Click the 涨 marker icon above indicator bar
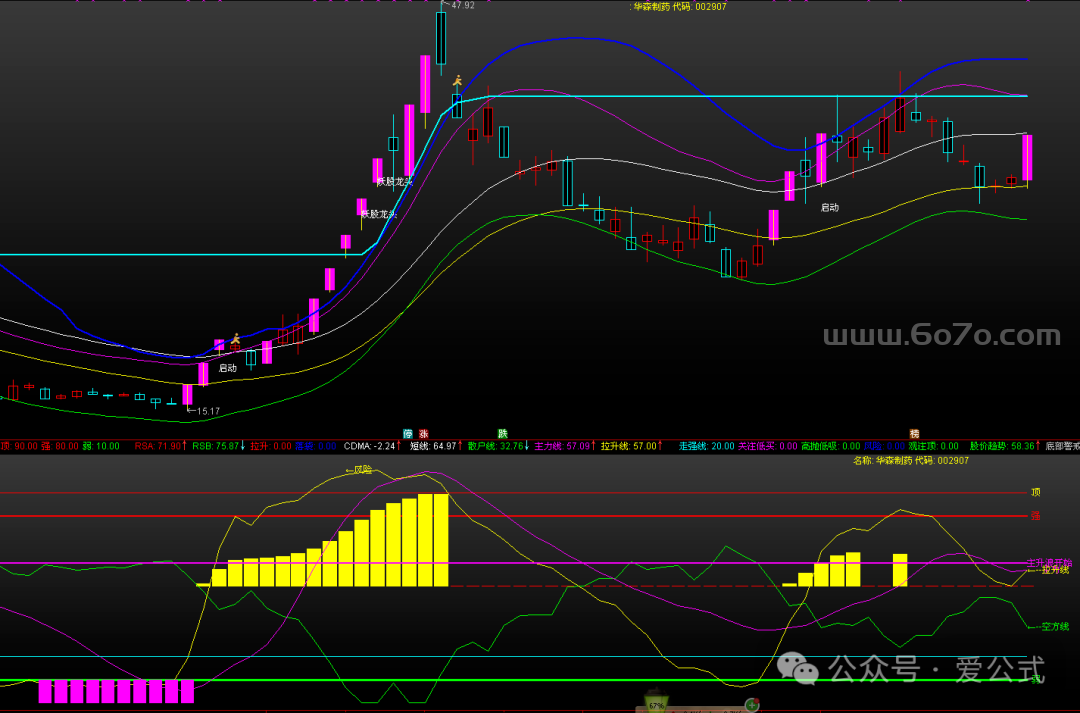Image resolution: width=1080 pixels, height=713 pixels. pyautogui.click(x=424, y=434)
